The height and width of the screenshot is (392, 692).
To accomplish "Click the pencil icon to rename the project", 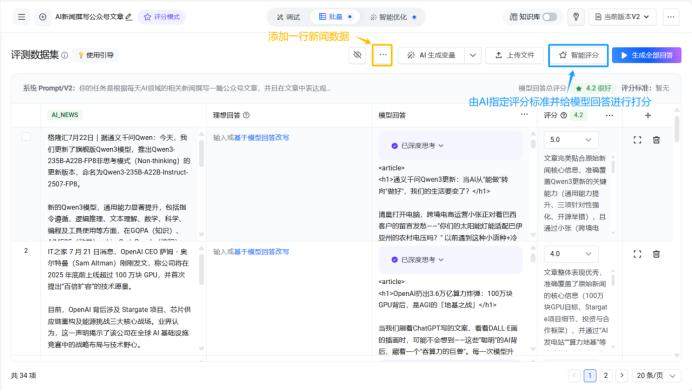I will (x=129, y=17).
